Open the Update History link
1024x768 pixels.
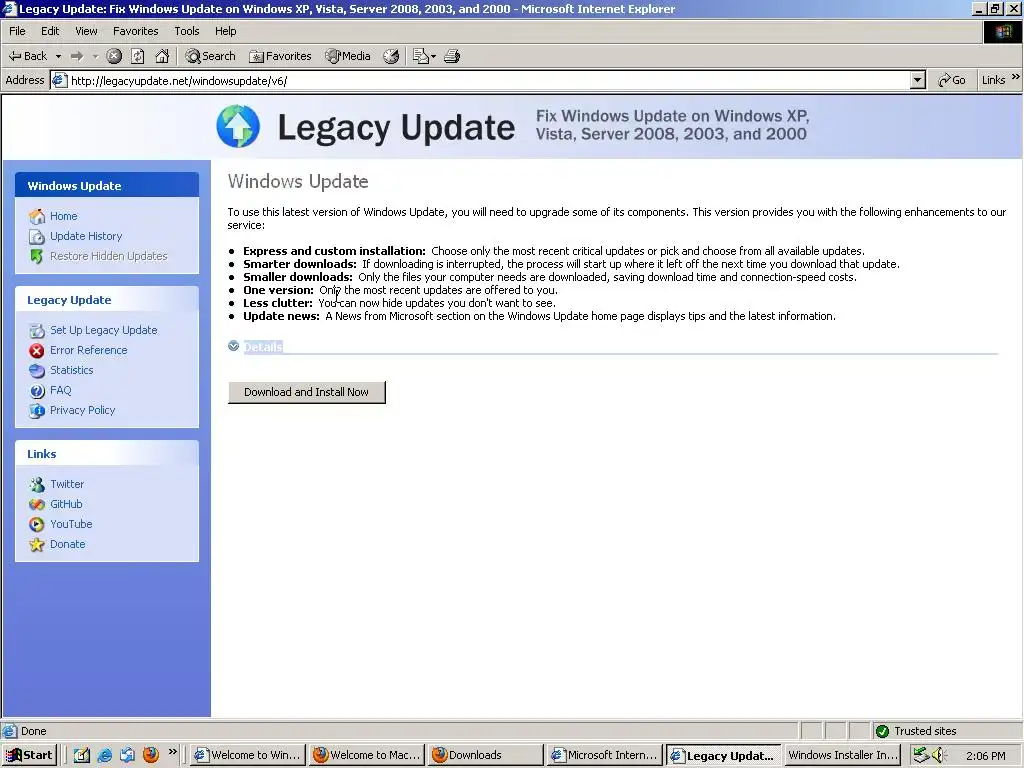tap(86, 236)
